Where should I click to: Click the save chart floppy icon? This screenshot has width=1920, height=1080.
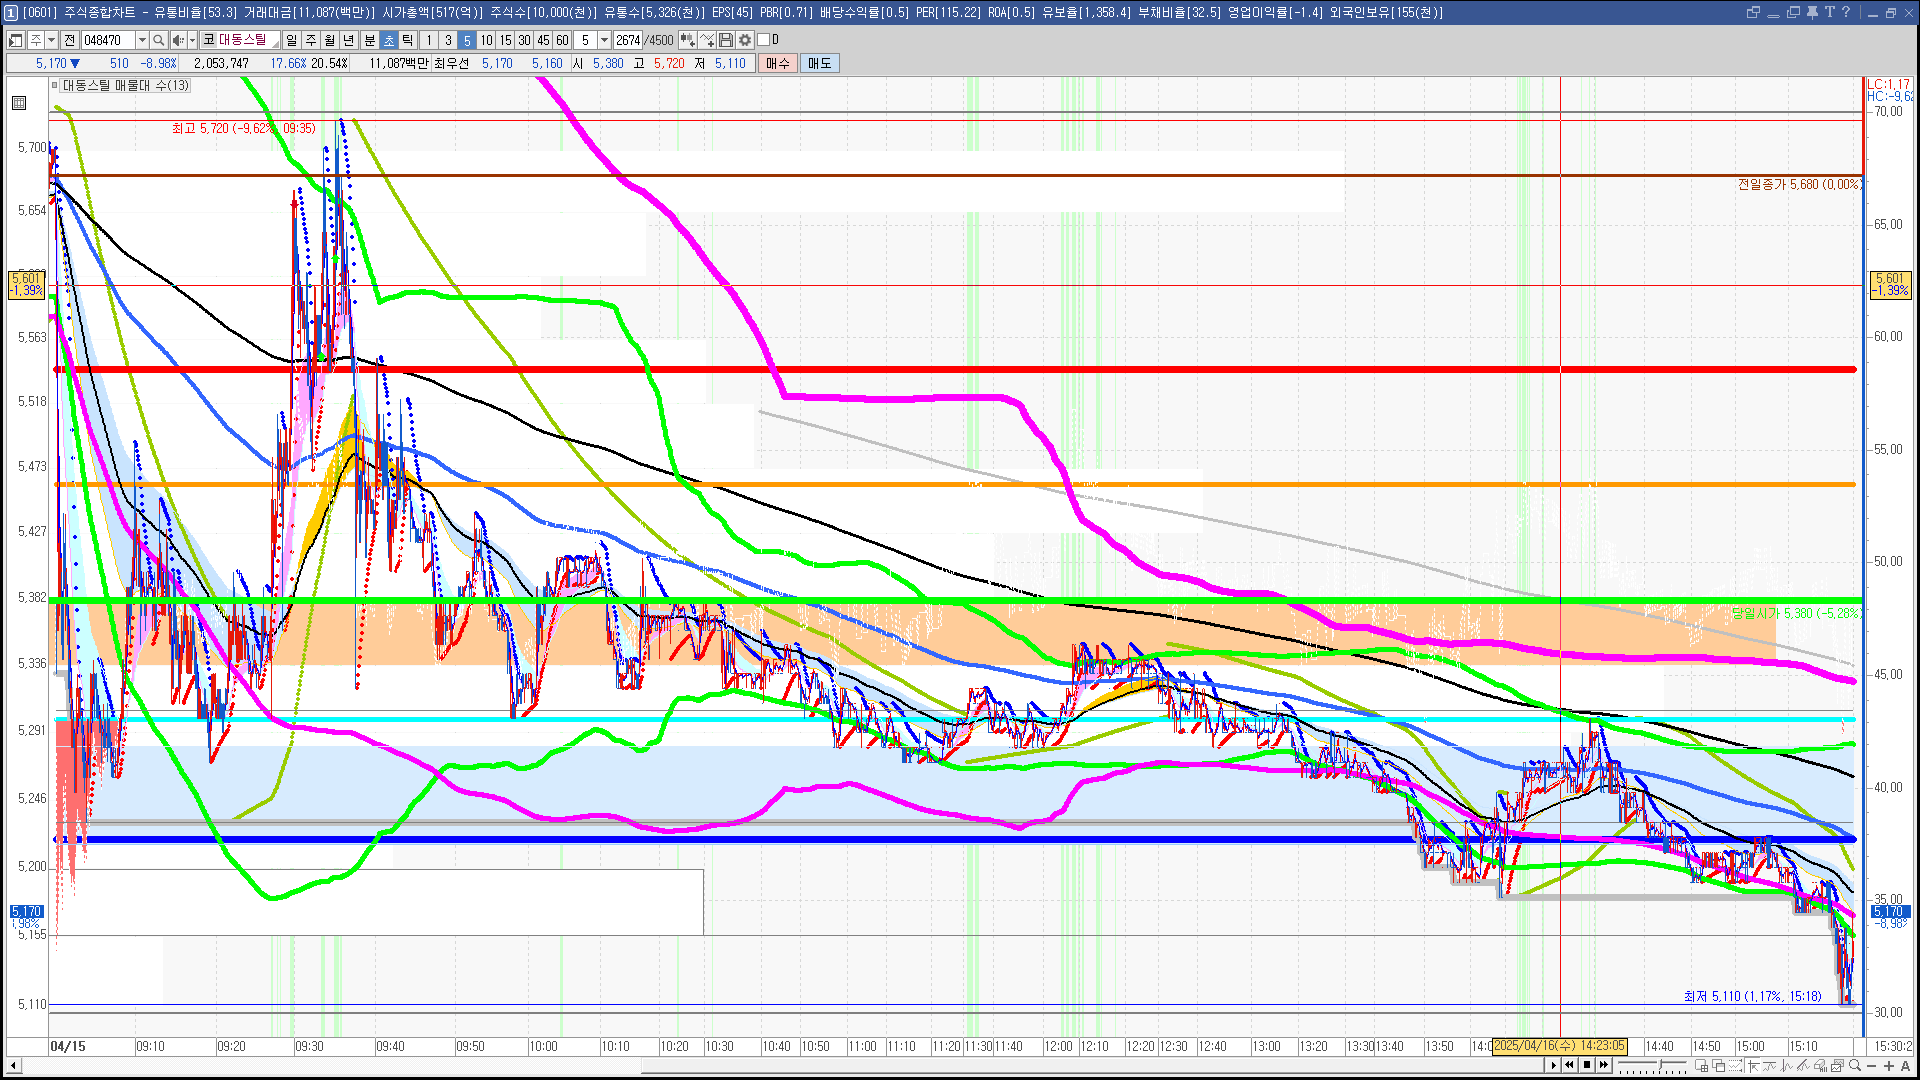coord(727,40)
